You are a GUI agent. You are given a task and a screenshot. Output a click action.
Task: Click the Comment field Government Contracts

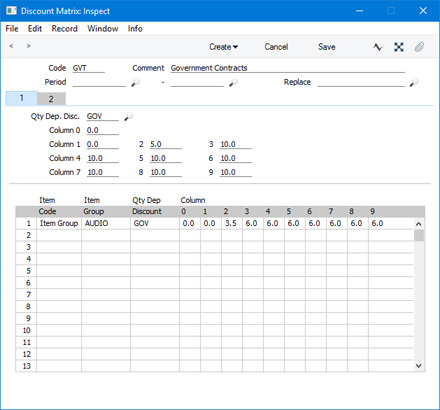click(287, 68)
